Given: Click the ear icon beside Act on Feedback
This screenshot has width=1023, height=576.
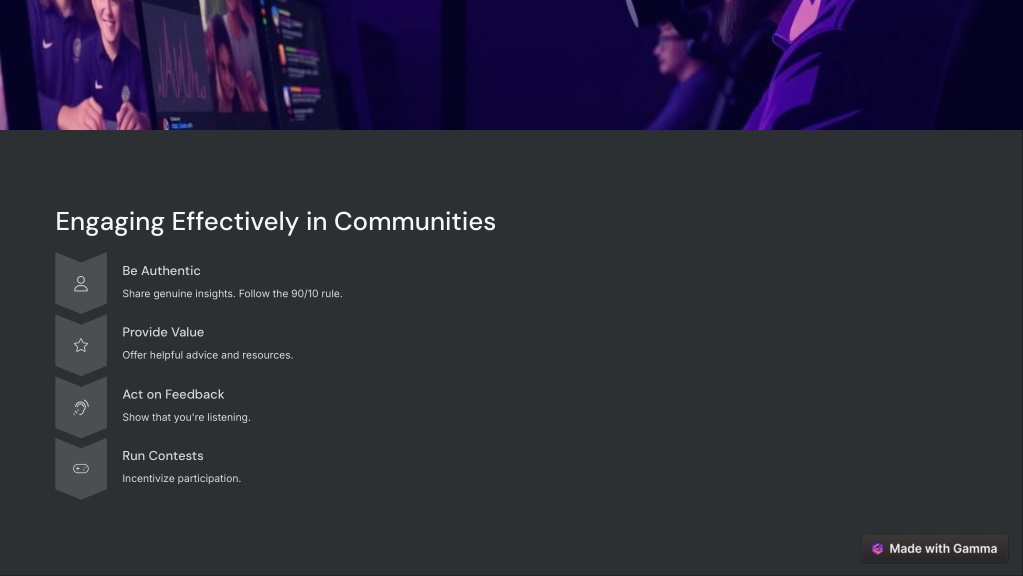Looking at the screenshot, I should (x=81, y=407).
